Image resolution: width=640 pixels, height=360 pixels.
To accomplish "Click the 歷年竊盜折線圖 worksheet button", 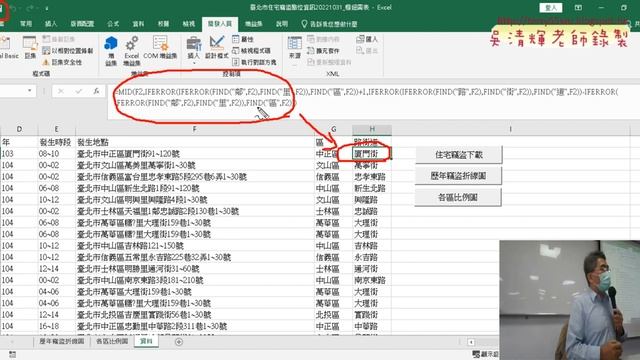I will 458,176.
